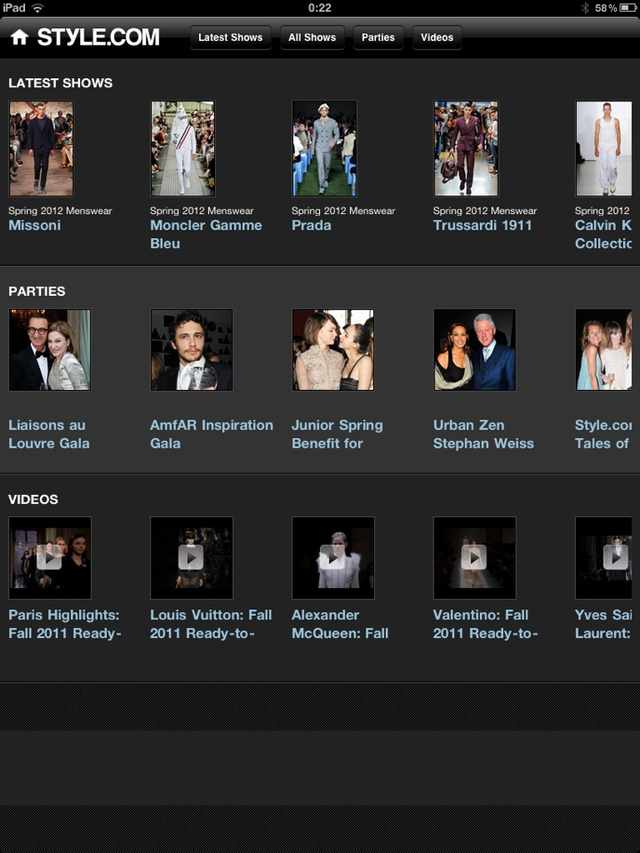Play the Valentino Fall 2011 video
Viewport: 640px width, 853px height.
pyautogui.click(x=475, y=558)
